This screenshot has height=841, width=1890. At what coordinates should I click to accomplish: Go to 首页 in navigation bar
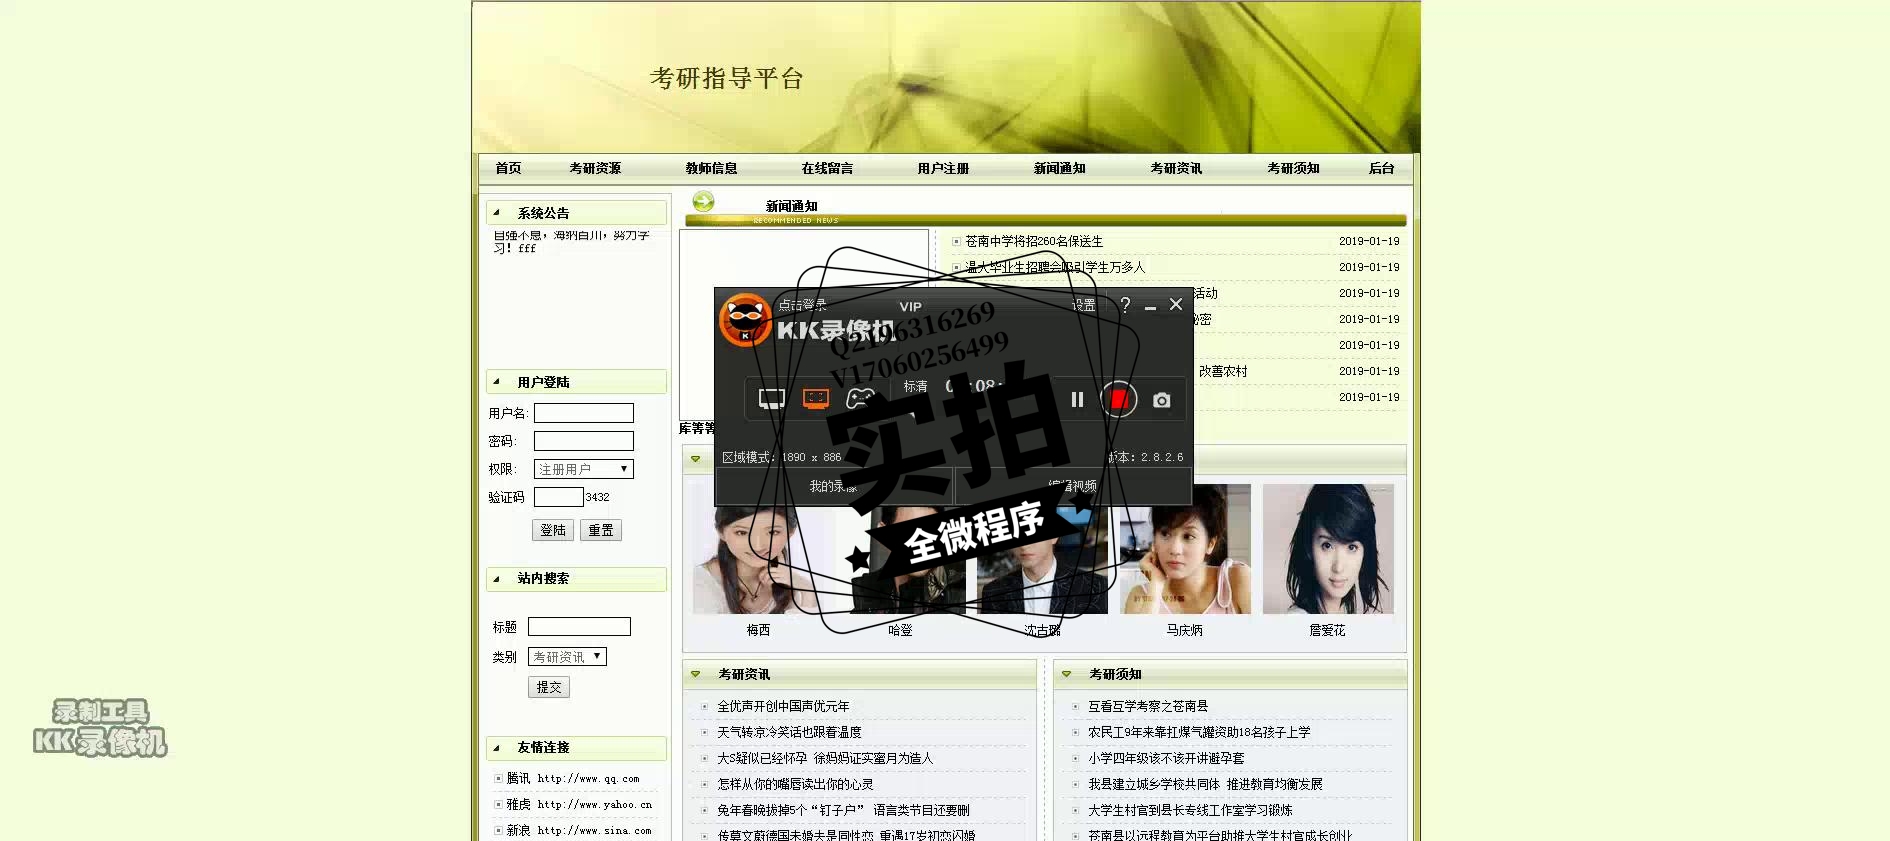pyautogui.click(x=508, y=168)
